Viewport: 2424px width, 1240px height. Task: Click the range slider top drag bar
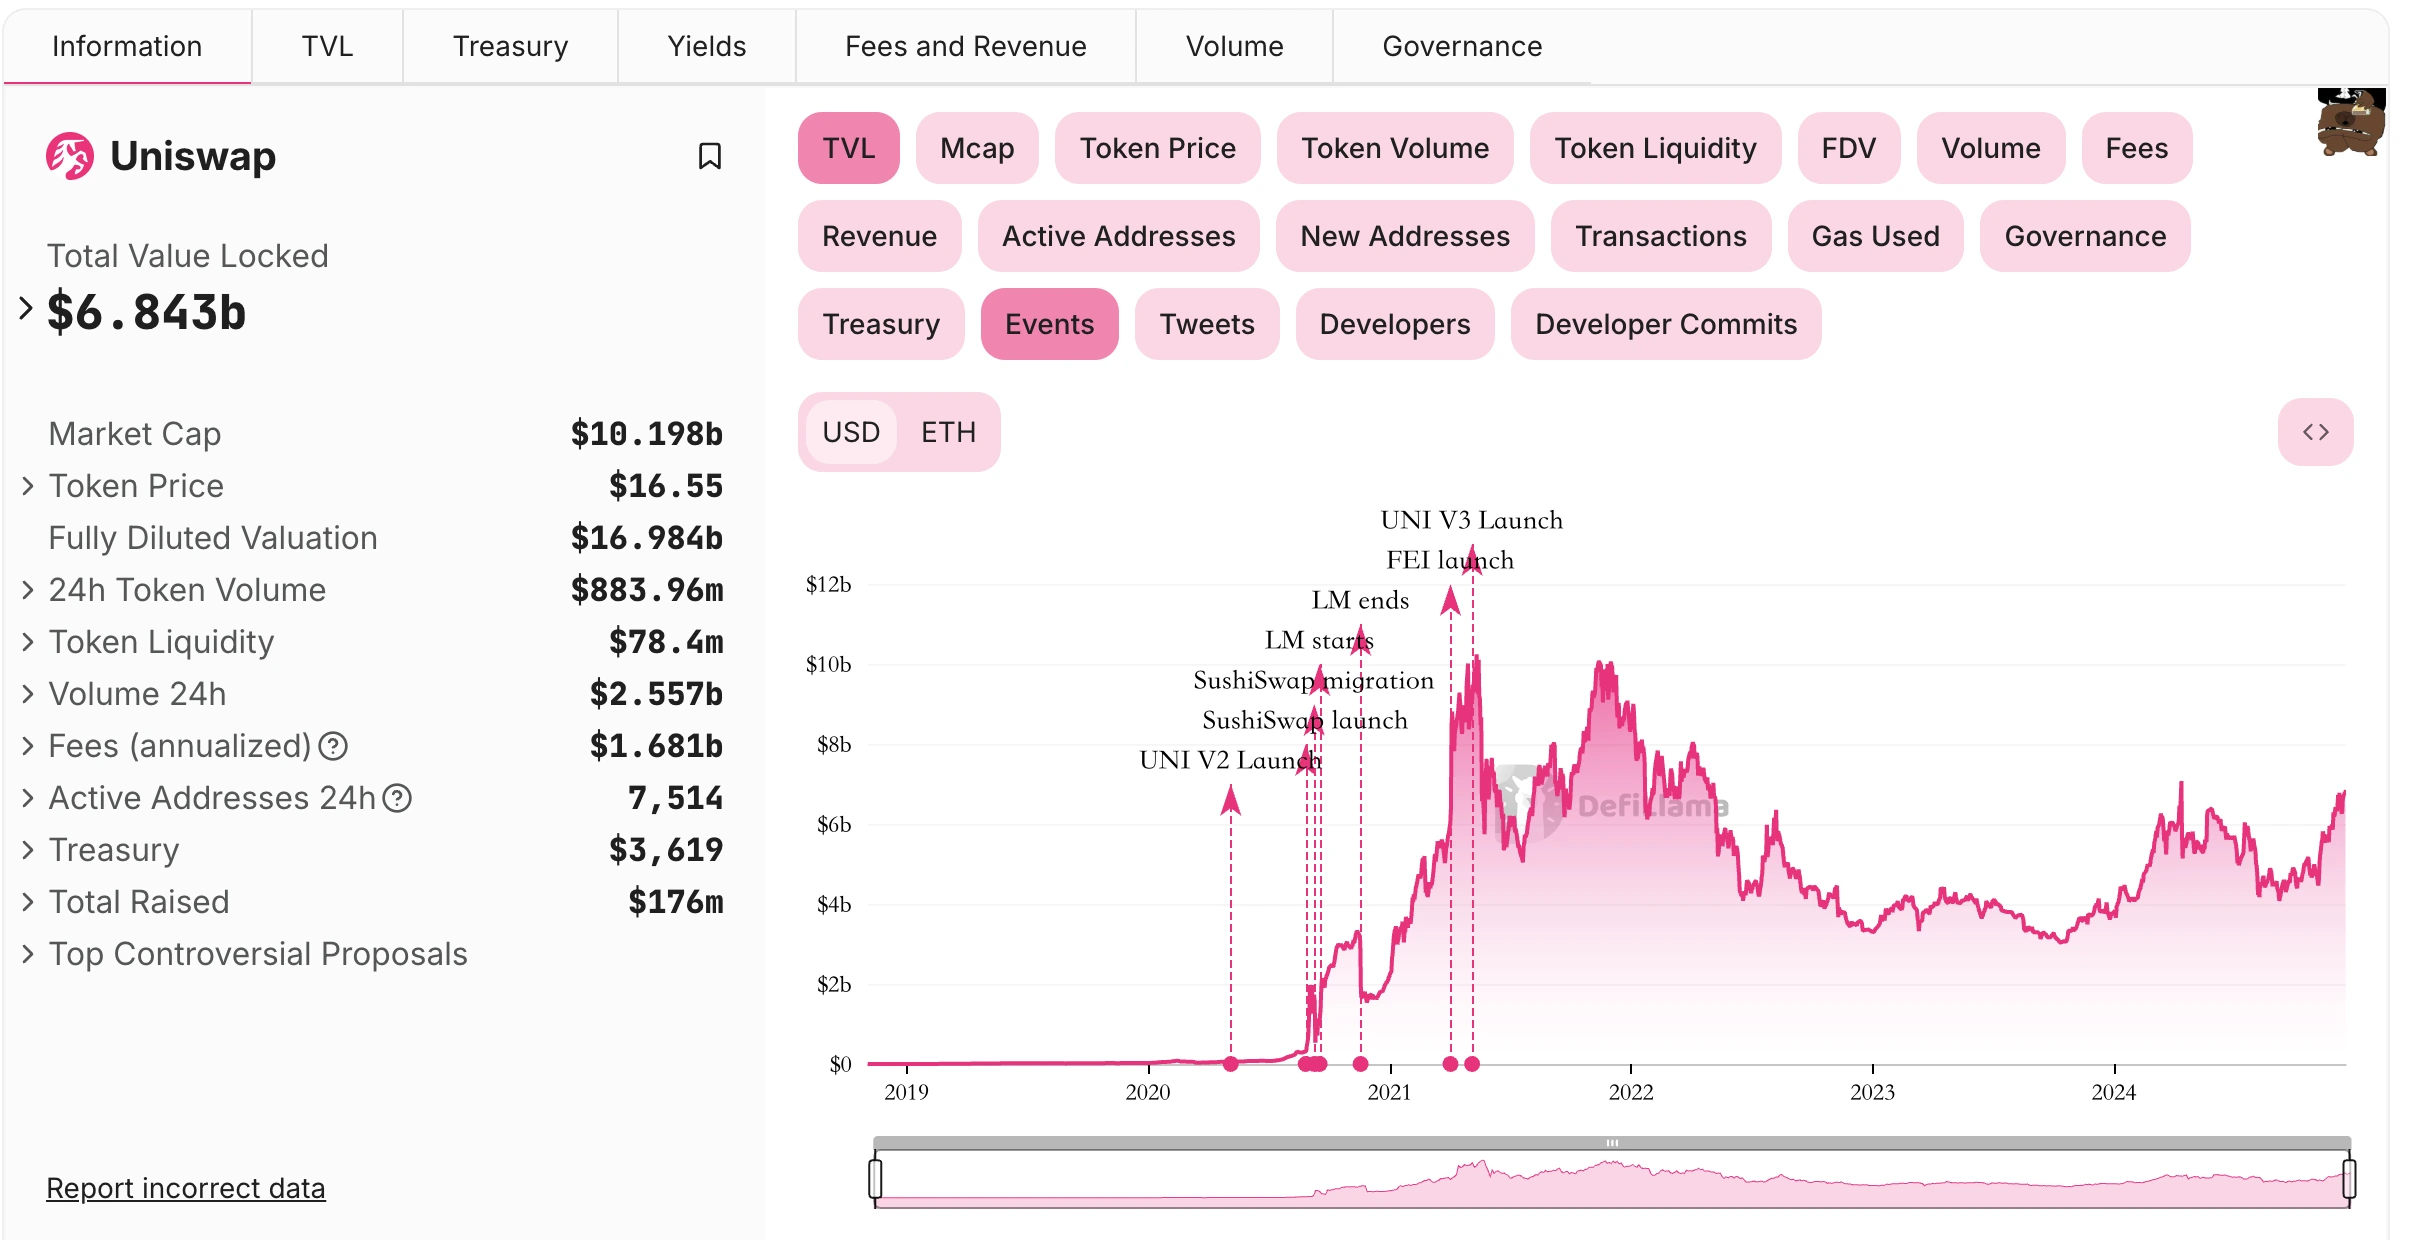(x=1612, y=1142)
